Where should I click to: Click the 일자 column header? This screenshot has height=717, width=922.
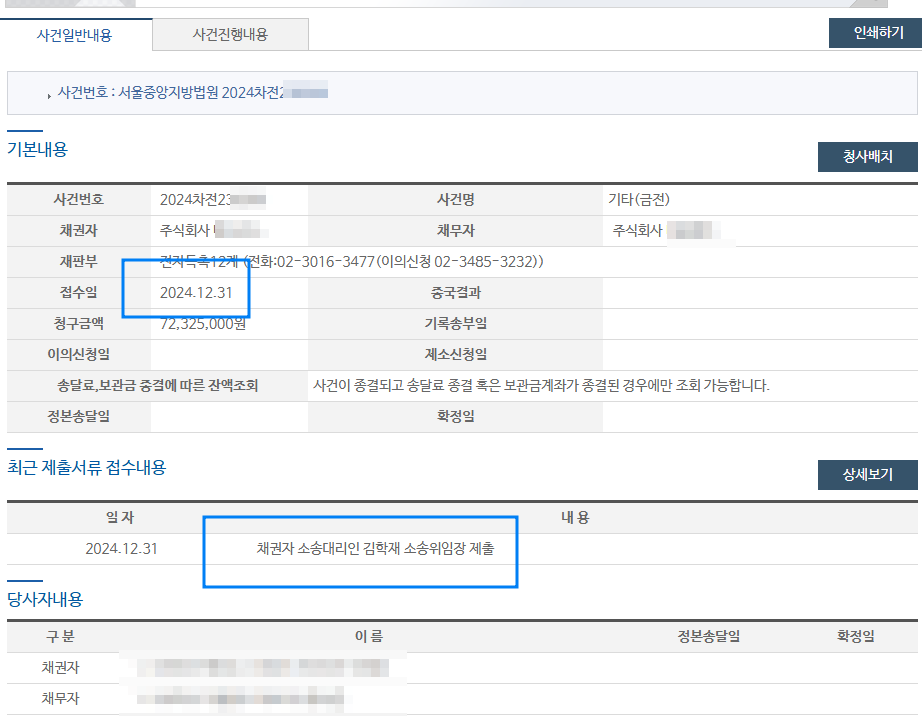click(120, 518)
